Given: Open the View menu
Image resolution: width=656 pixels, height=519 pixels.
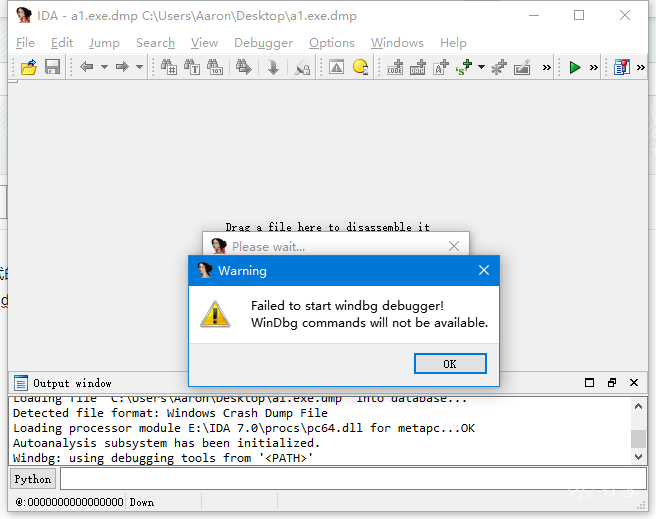Looking at the screenshot, I should (204, 43).
